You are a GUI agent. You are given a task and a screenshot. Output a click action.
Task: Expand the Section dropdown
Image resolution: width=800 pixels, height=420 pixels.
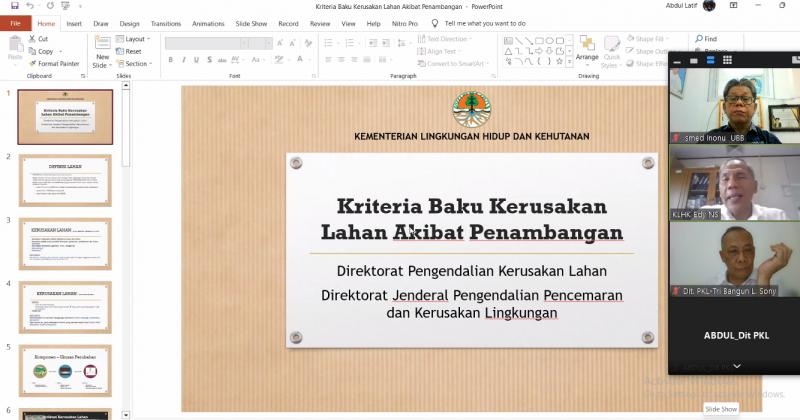click(136, 63)
